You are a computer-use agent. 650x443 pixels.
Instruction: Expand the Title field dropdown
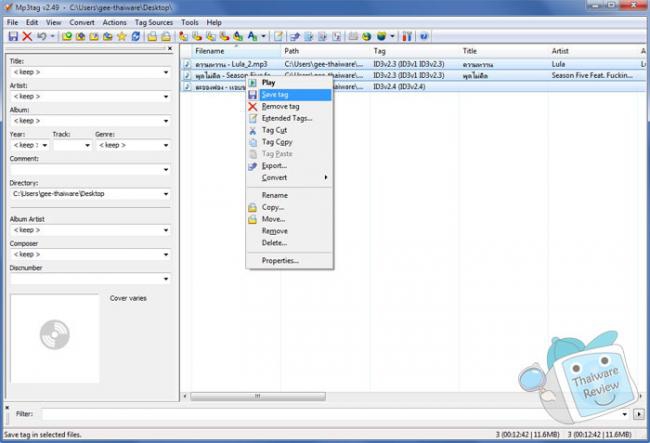click(166, 73)
